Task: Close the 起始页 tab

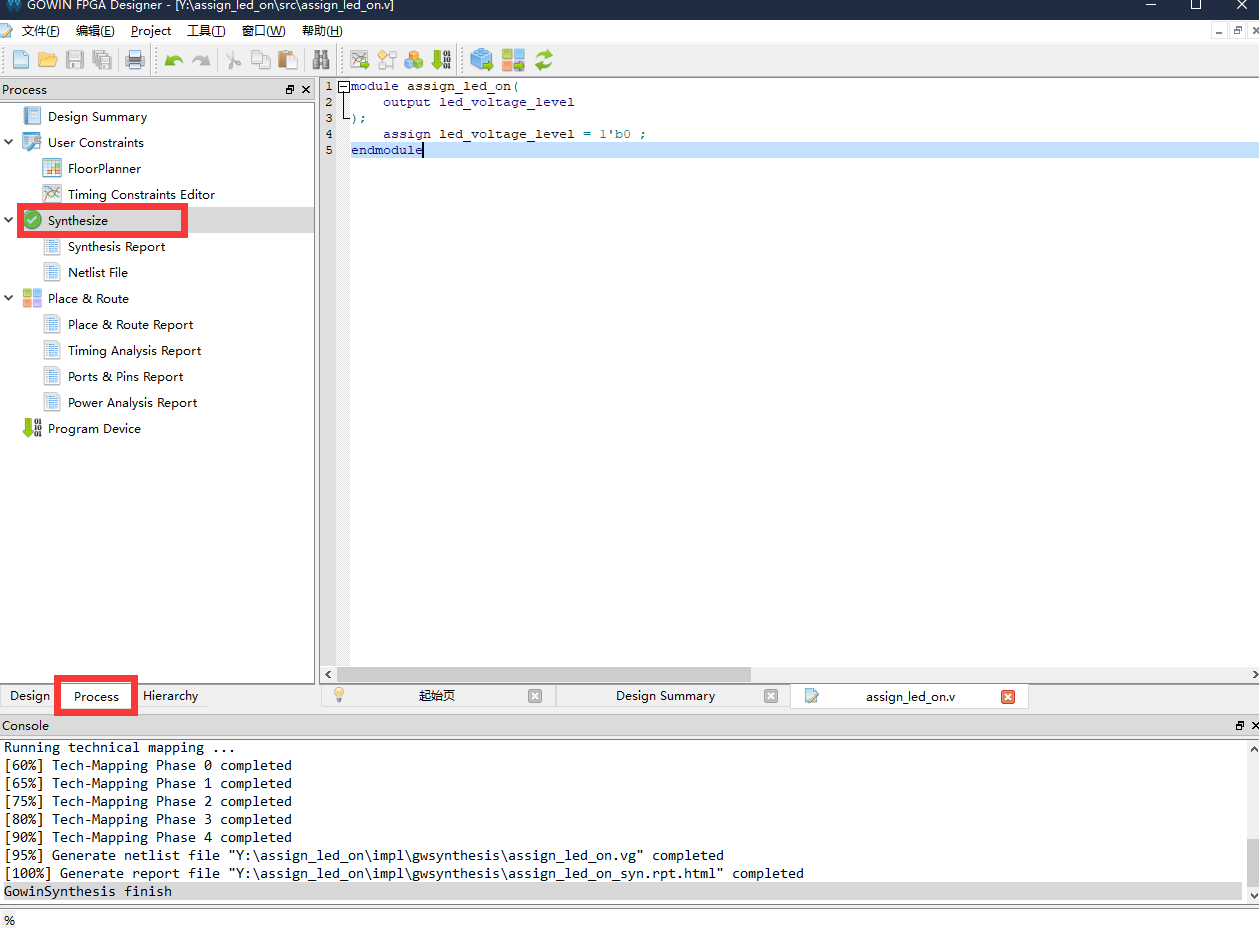Action: tap(535, 696)
